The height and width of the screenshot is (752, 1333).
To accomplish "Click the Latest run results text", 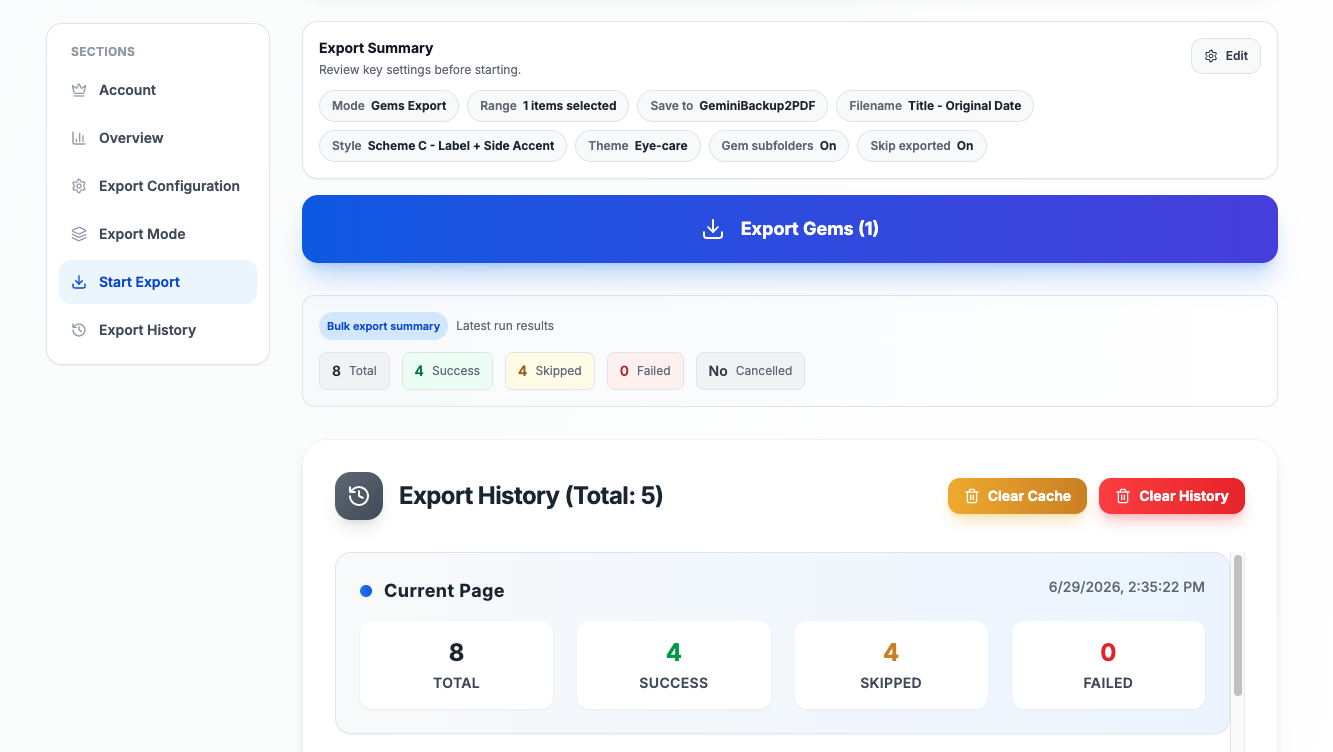I will tap(505, 326).
